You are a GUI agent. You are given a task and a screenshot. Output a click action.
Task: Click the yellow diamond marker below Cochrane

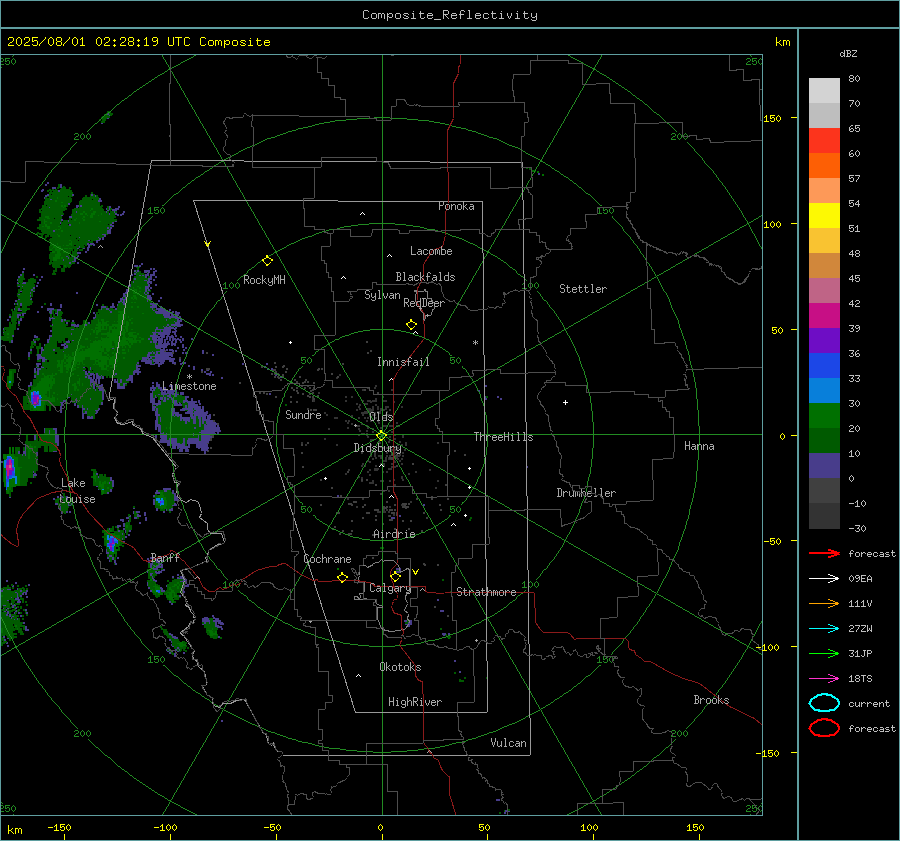click(x=342, y=577)
